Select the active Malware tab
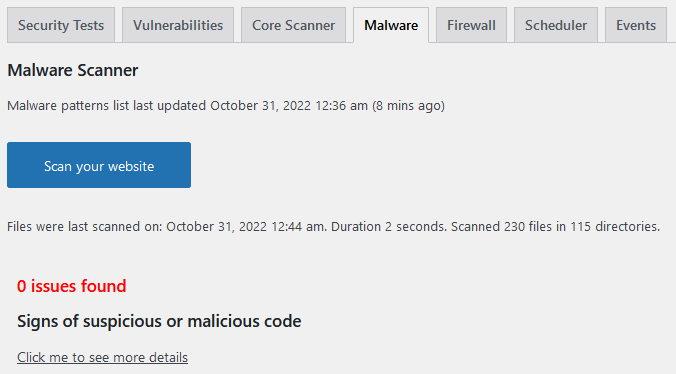Viewport: 676px width, 374px height. (391, 25)
